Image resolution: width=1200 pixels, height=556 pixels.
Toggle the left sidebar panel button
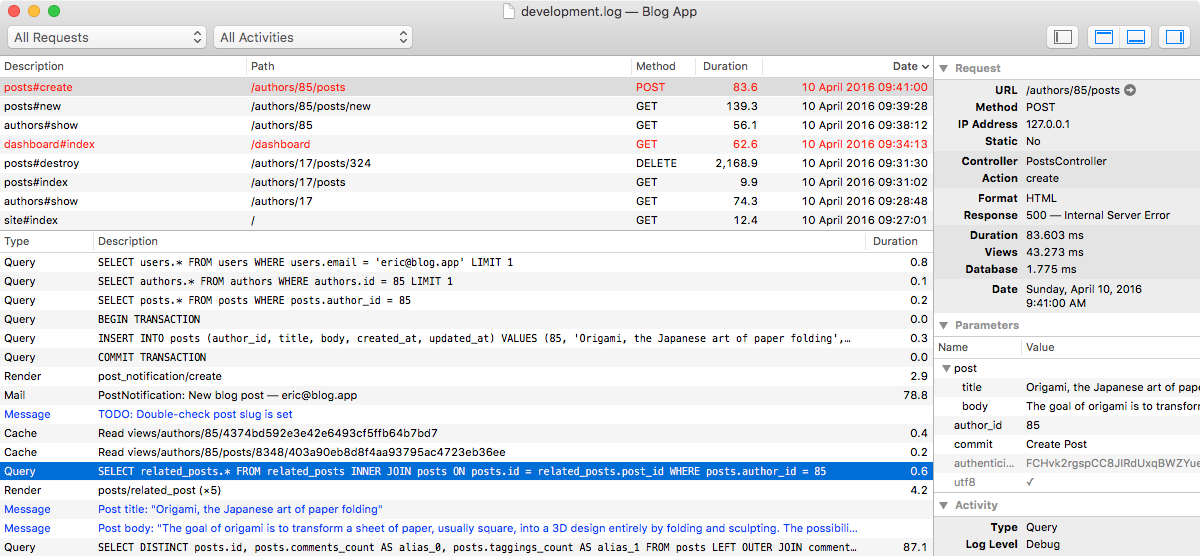1063,37
